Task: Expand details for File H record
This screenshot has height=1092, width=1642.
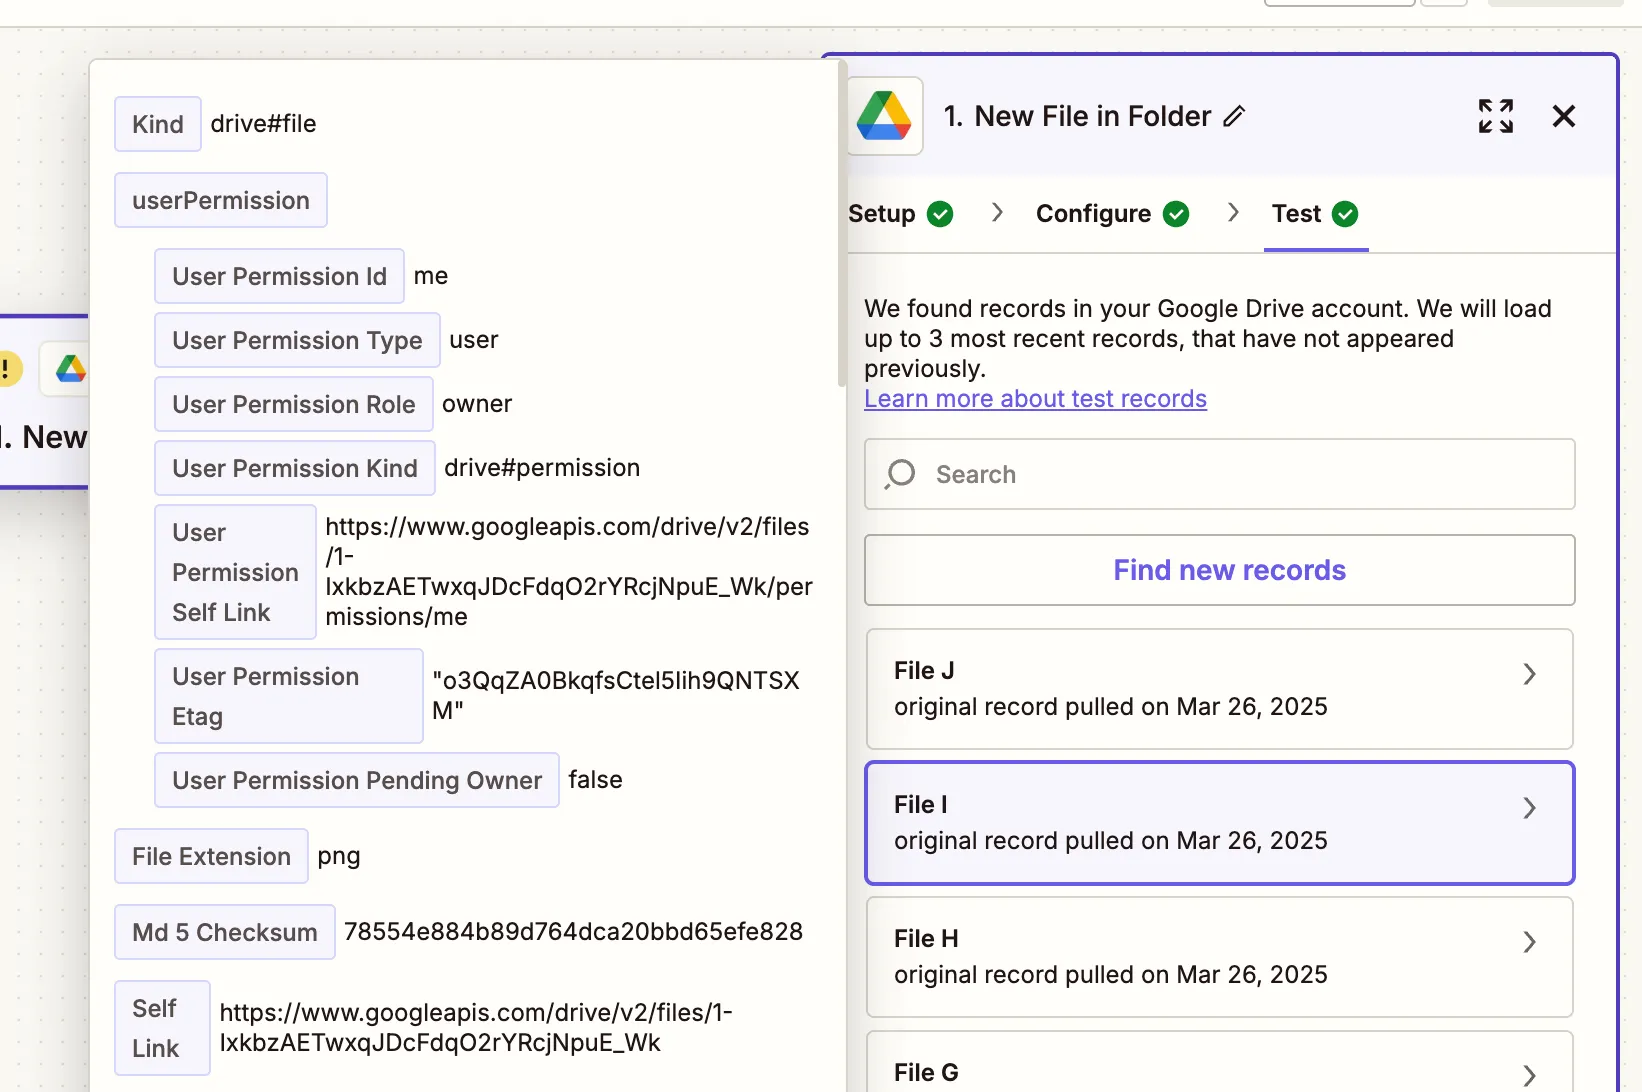Action: [1528, 941]
